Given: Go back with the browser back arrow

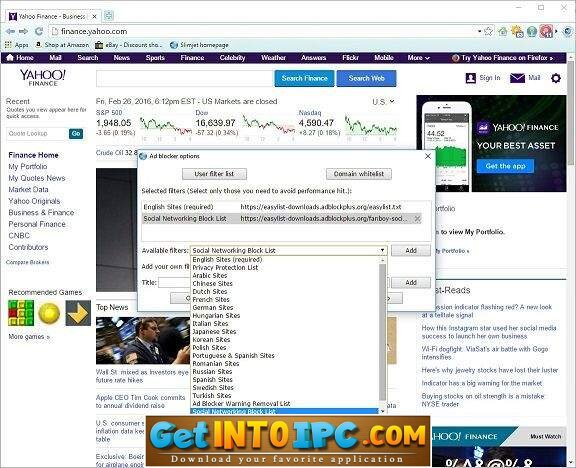Looking at the screenshot, I should (10, 32).
